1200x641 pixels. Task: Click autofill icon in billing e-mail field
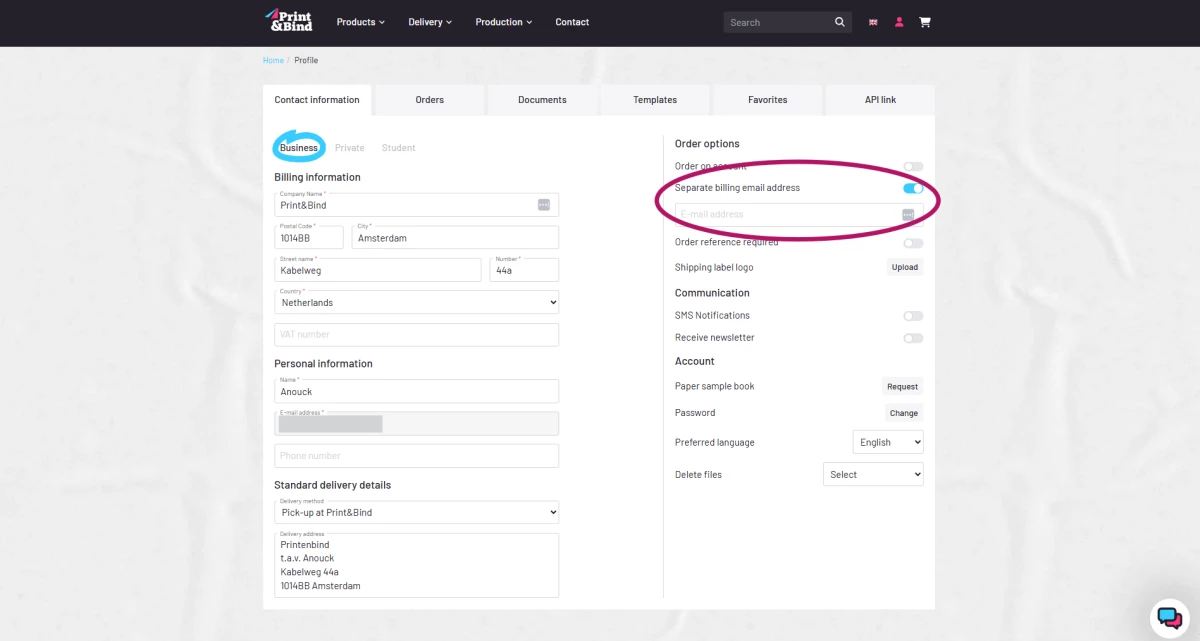coord(908,215)
